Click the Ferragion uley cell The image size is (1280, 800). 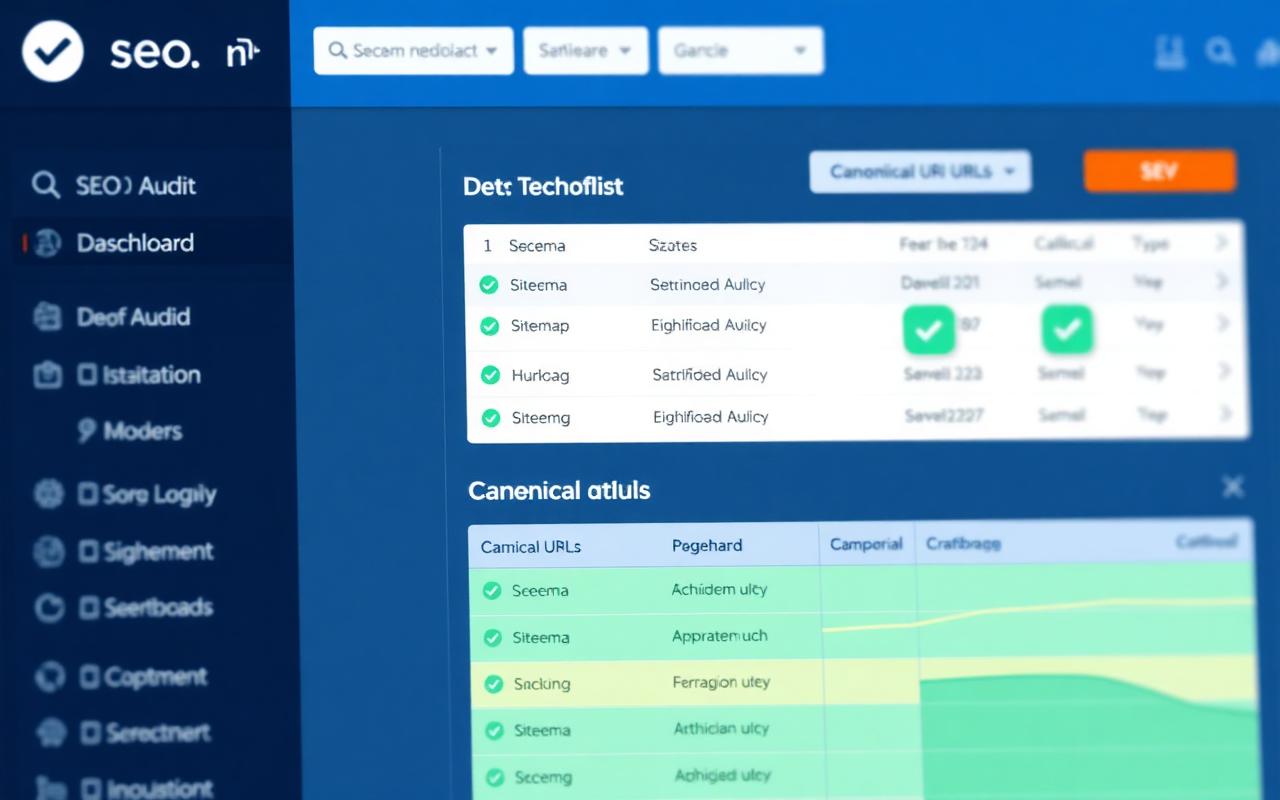(x=721, y=683)
